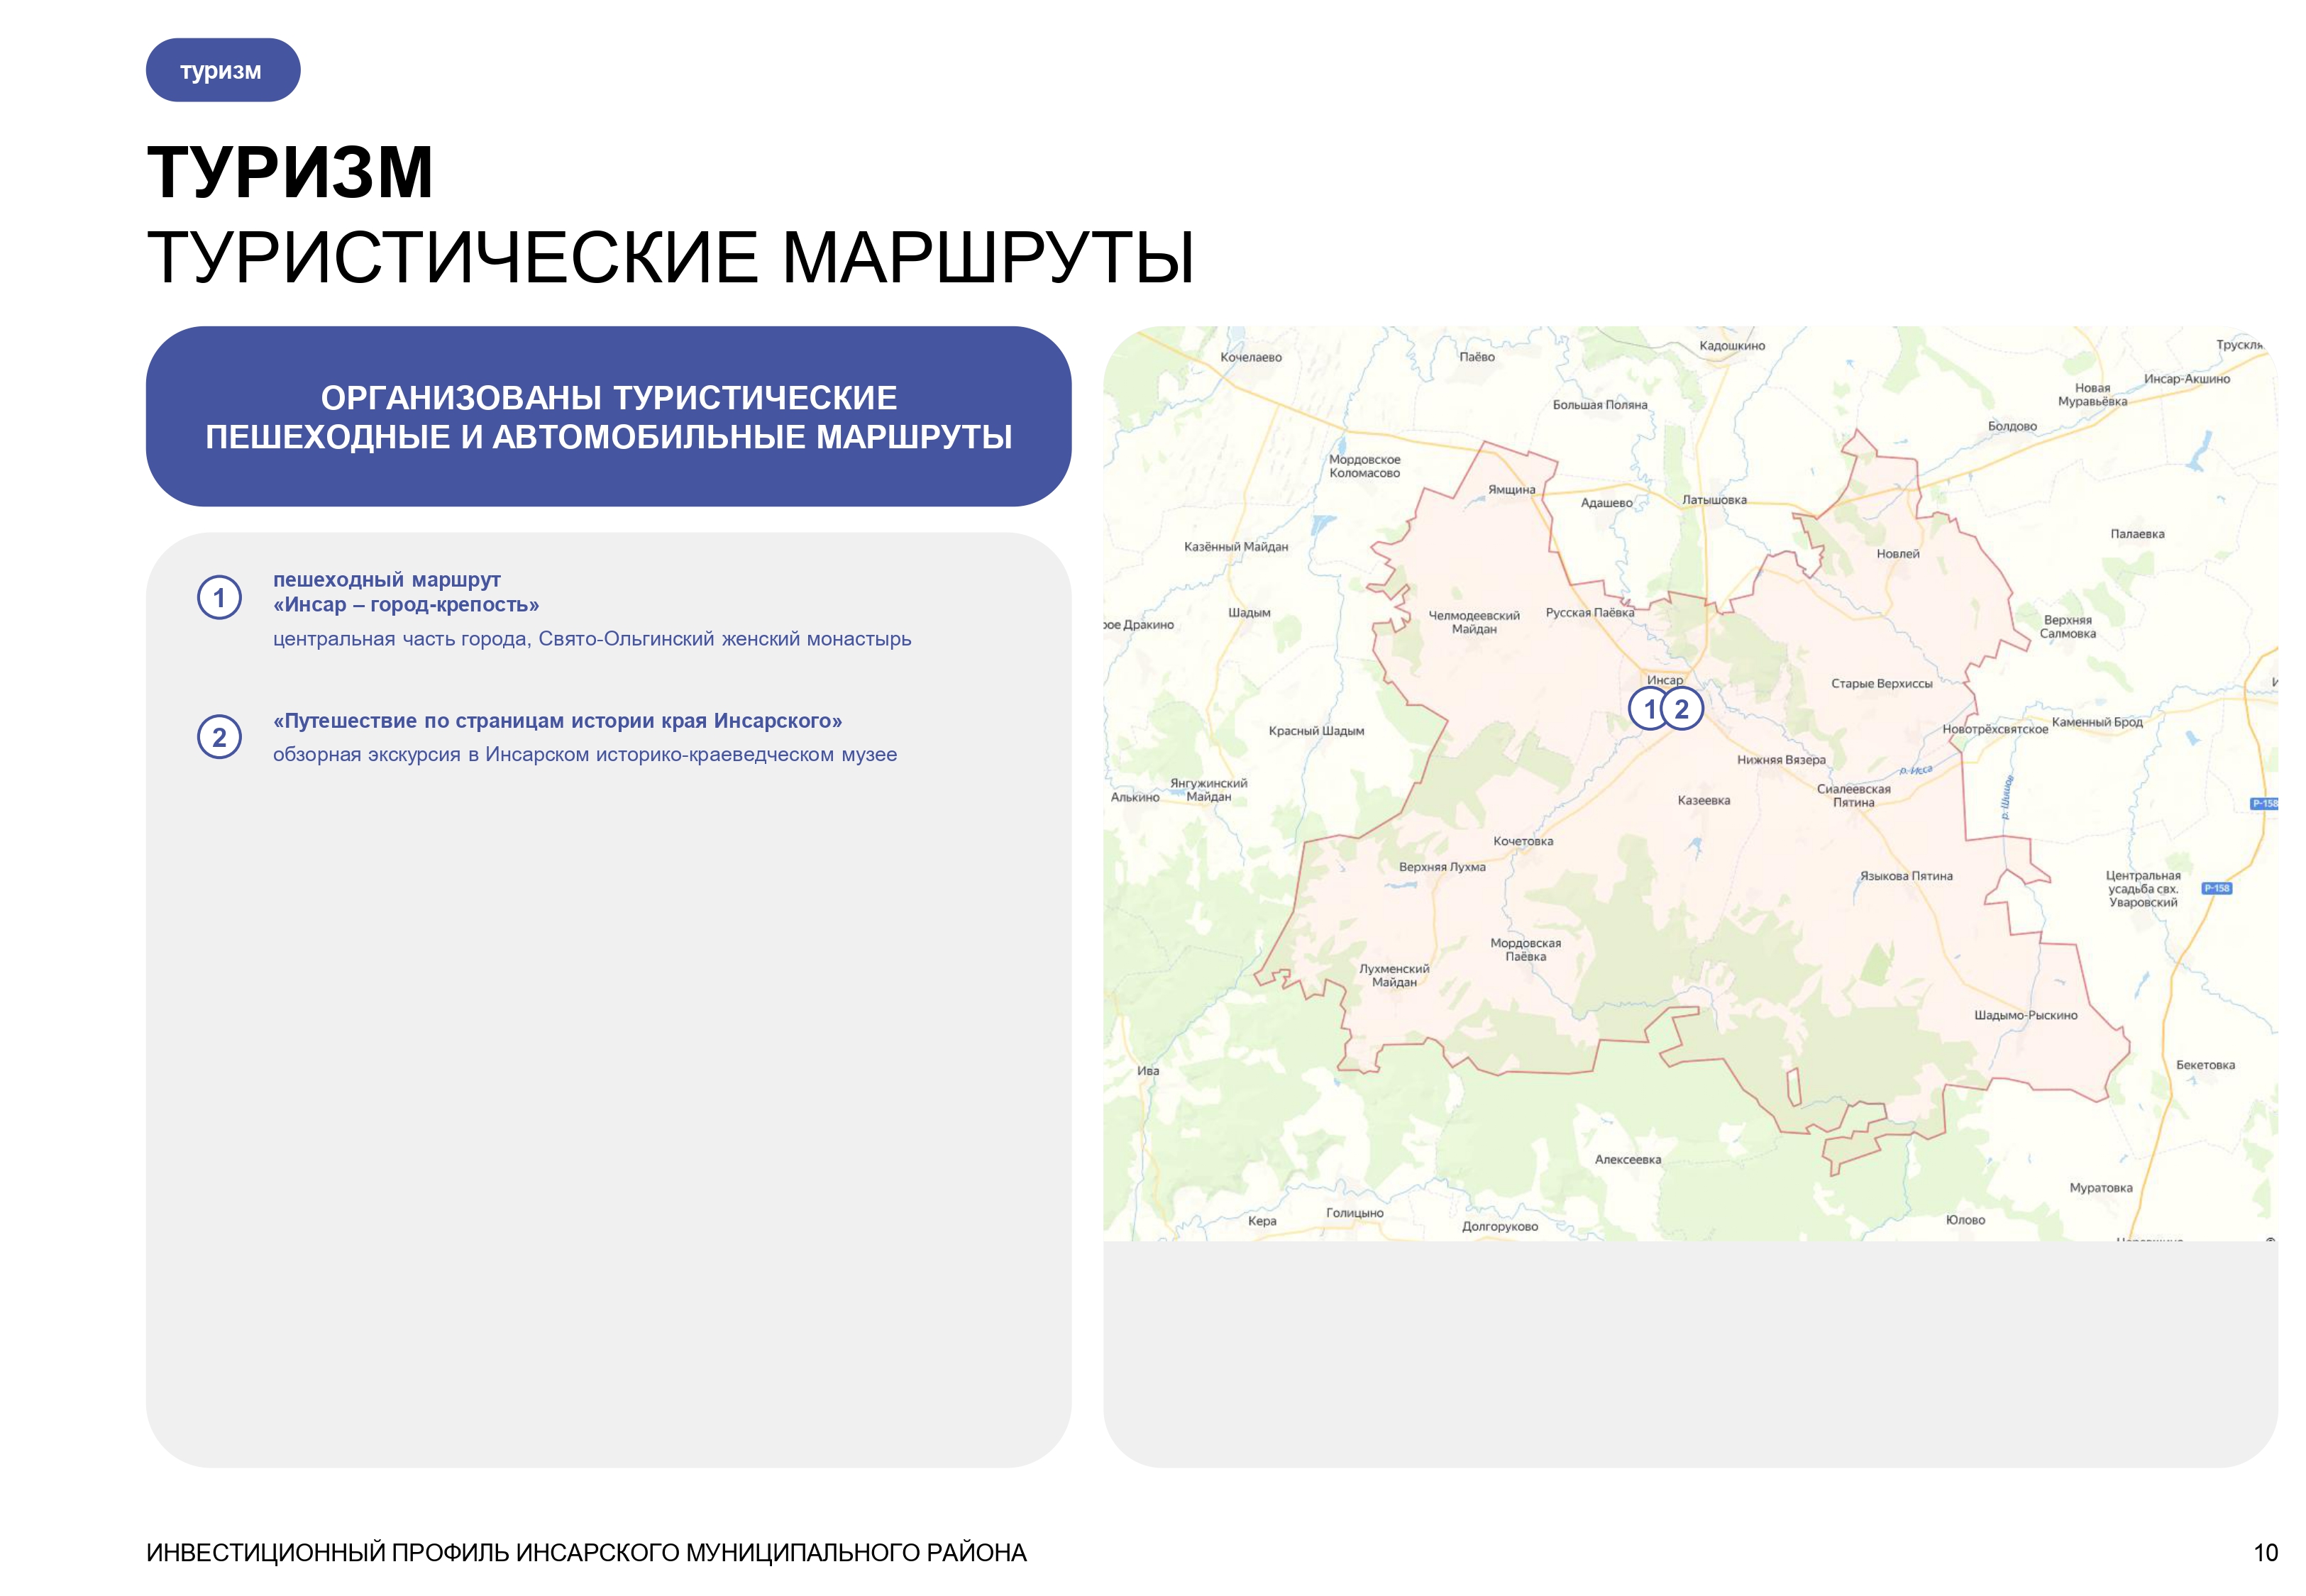Click «Кадошкино» at the map's top
The height and width of the screenshot is (1596, 2306).
1732,346
